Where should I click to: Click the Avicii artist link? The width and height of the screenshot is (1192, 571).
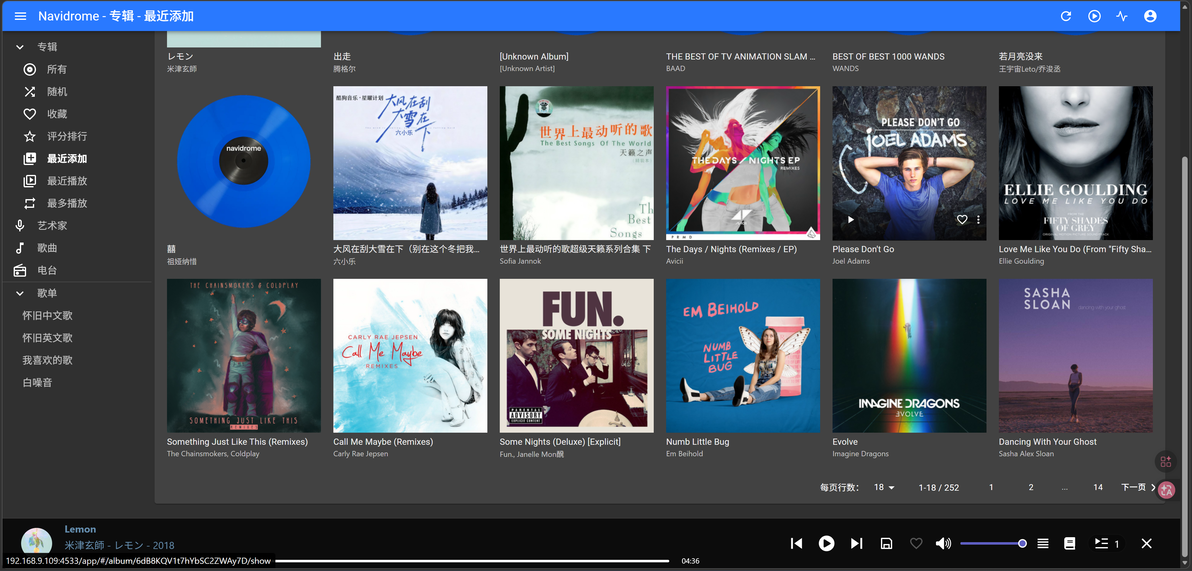[x=675, y=261]
